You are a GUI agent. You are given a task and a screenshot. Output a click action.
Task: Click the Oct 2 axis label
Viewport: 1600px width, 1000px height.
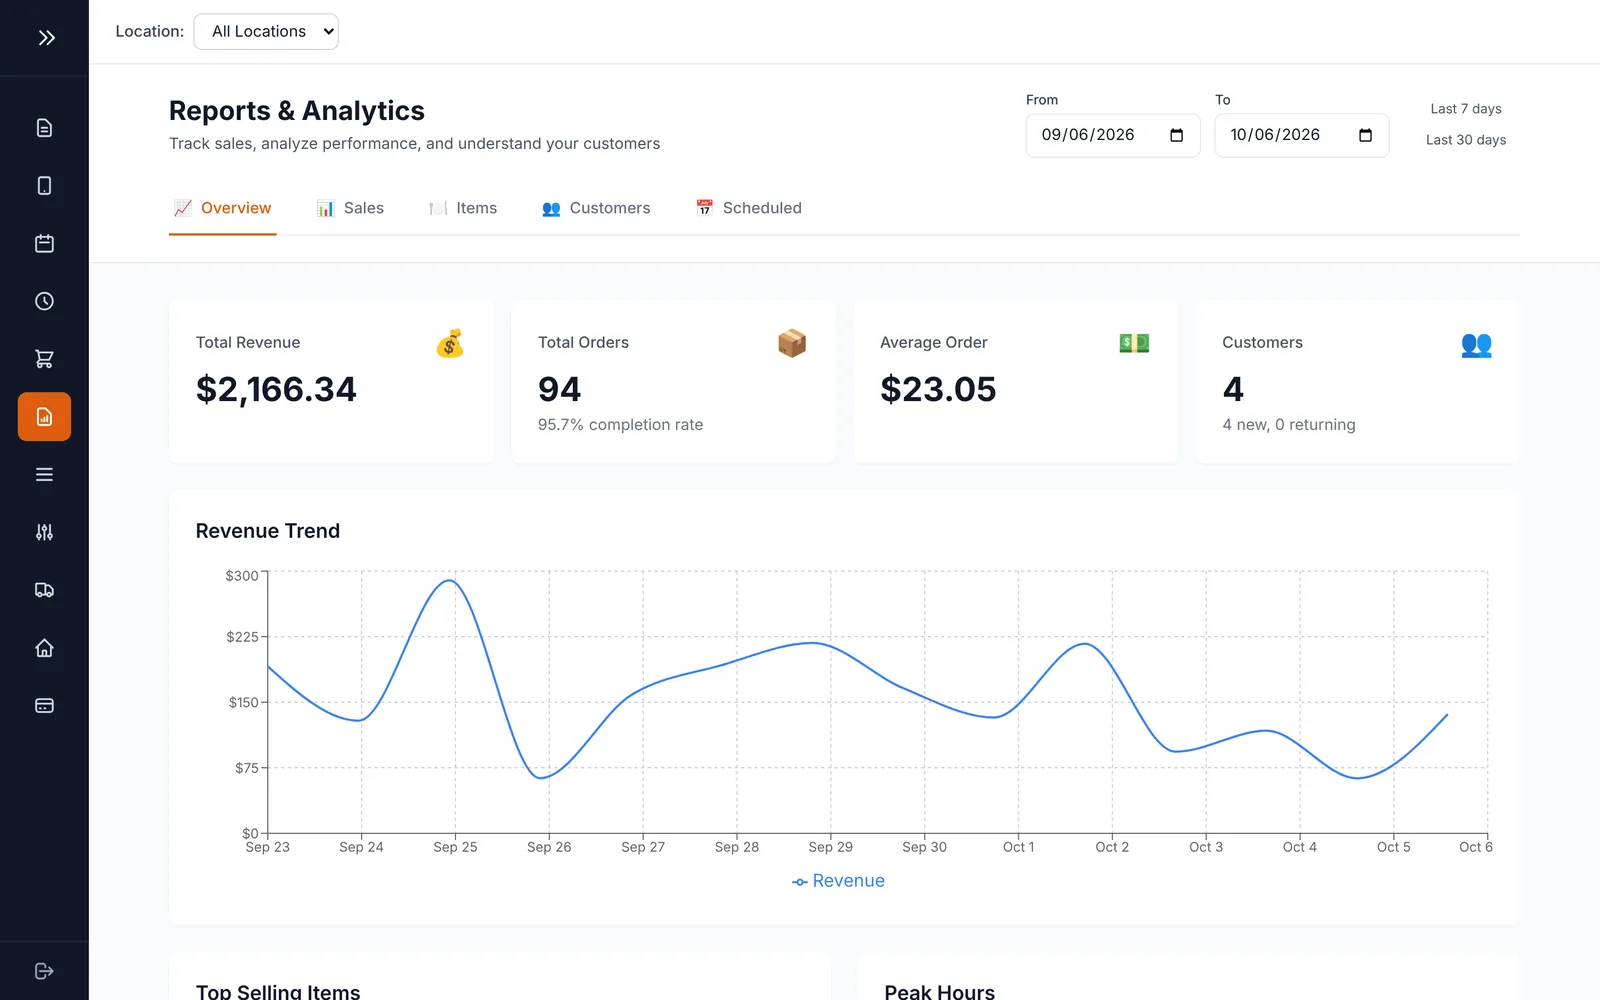1112,847
